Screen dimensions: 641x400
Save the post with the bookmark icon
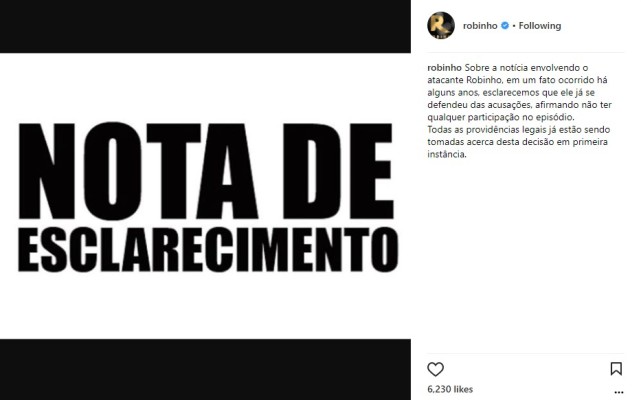(x=616, y=369)
